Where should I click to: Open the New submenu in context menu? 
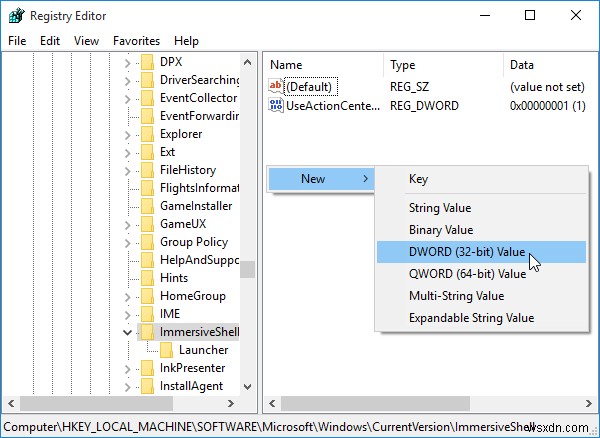(x=321, y=179)
